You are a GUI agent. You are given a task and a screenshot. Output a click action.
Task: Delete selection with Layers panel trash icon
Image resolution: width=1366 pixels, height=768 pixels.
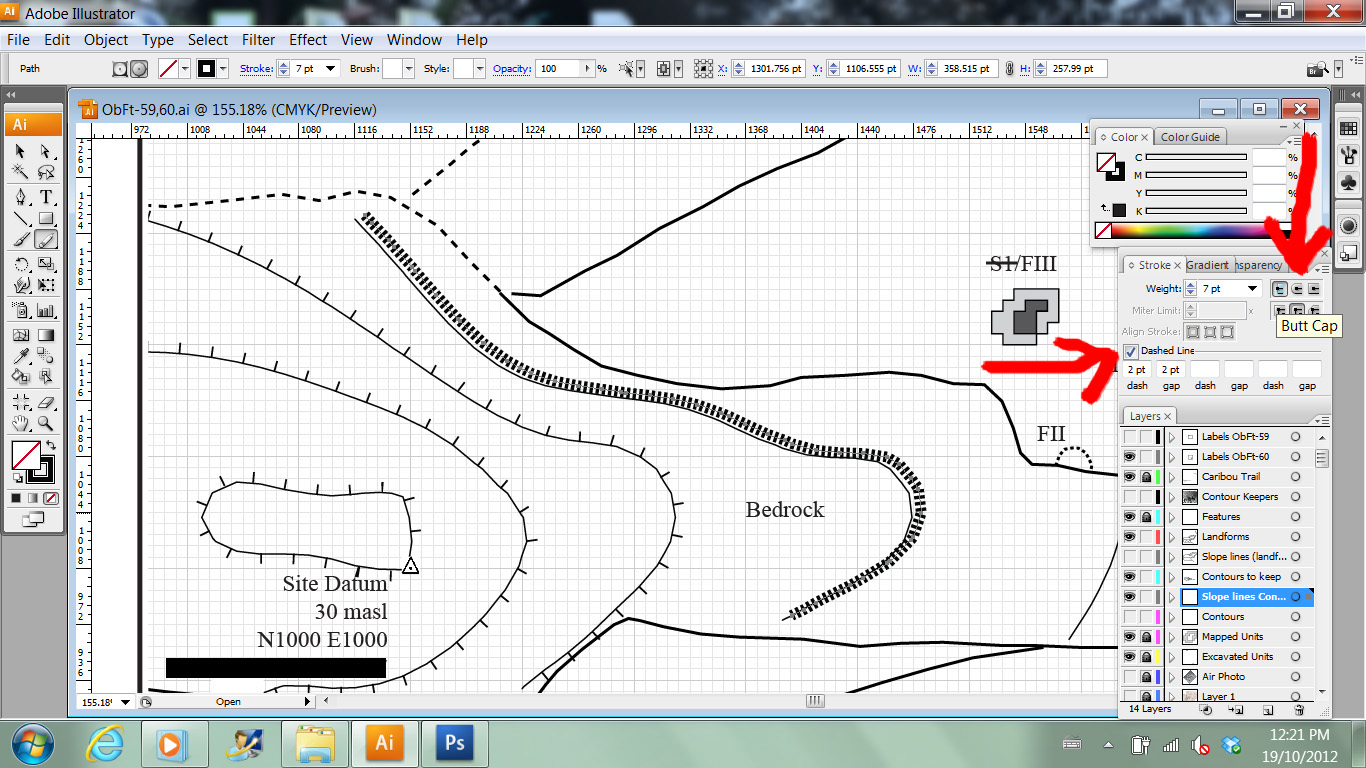1299,710
